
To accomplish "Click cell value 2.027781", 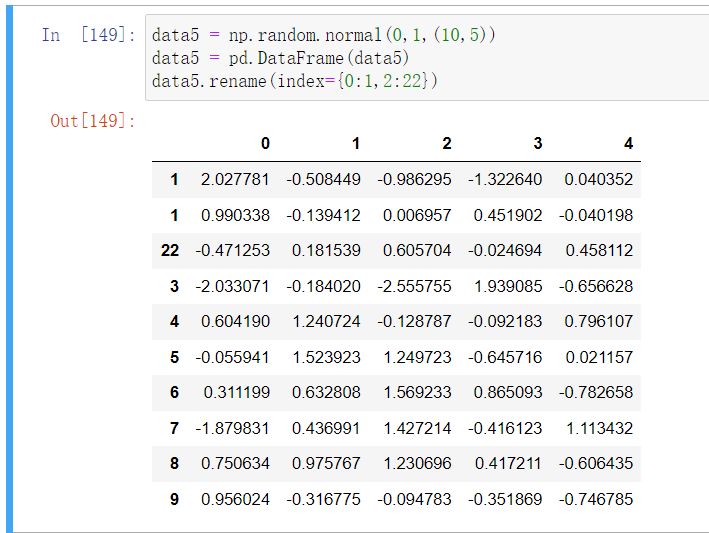I will click(x=235, y=179).
